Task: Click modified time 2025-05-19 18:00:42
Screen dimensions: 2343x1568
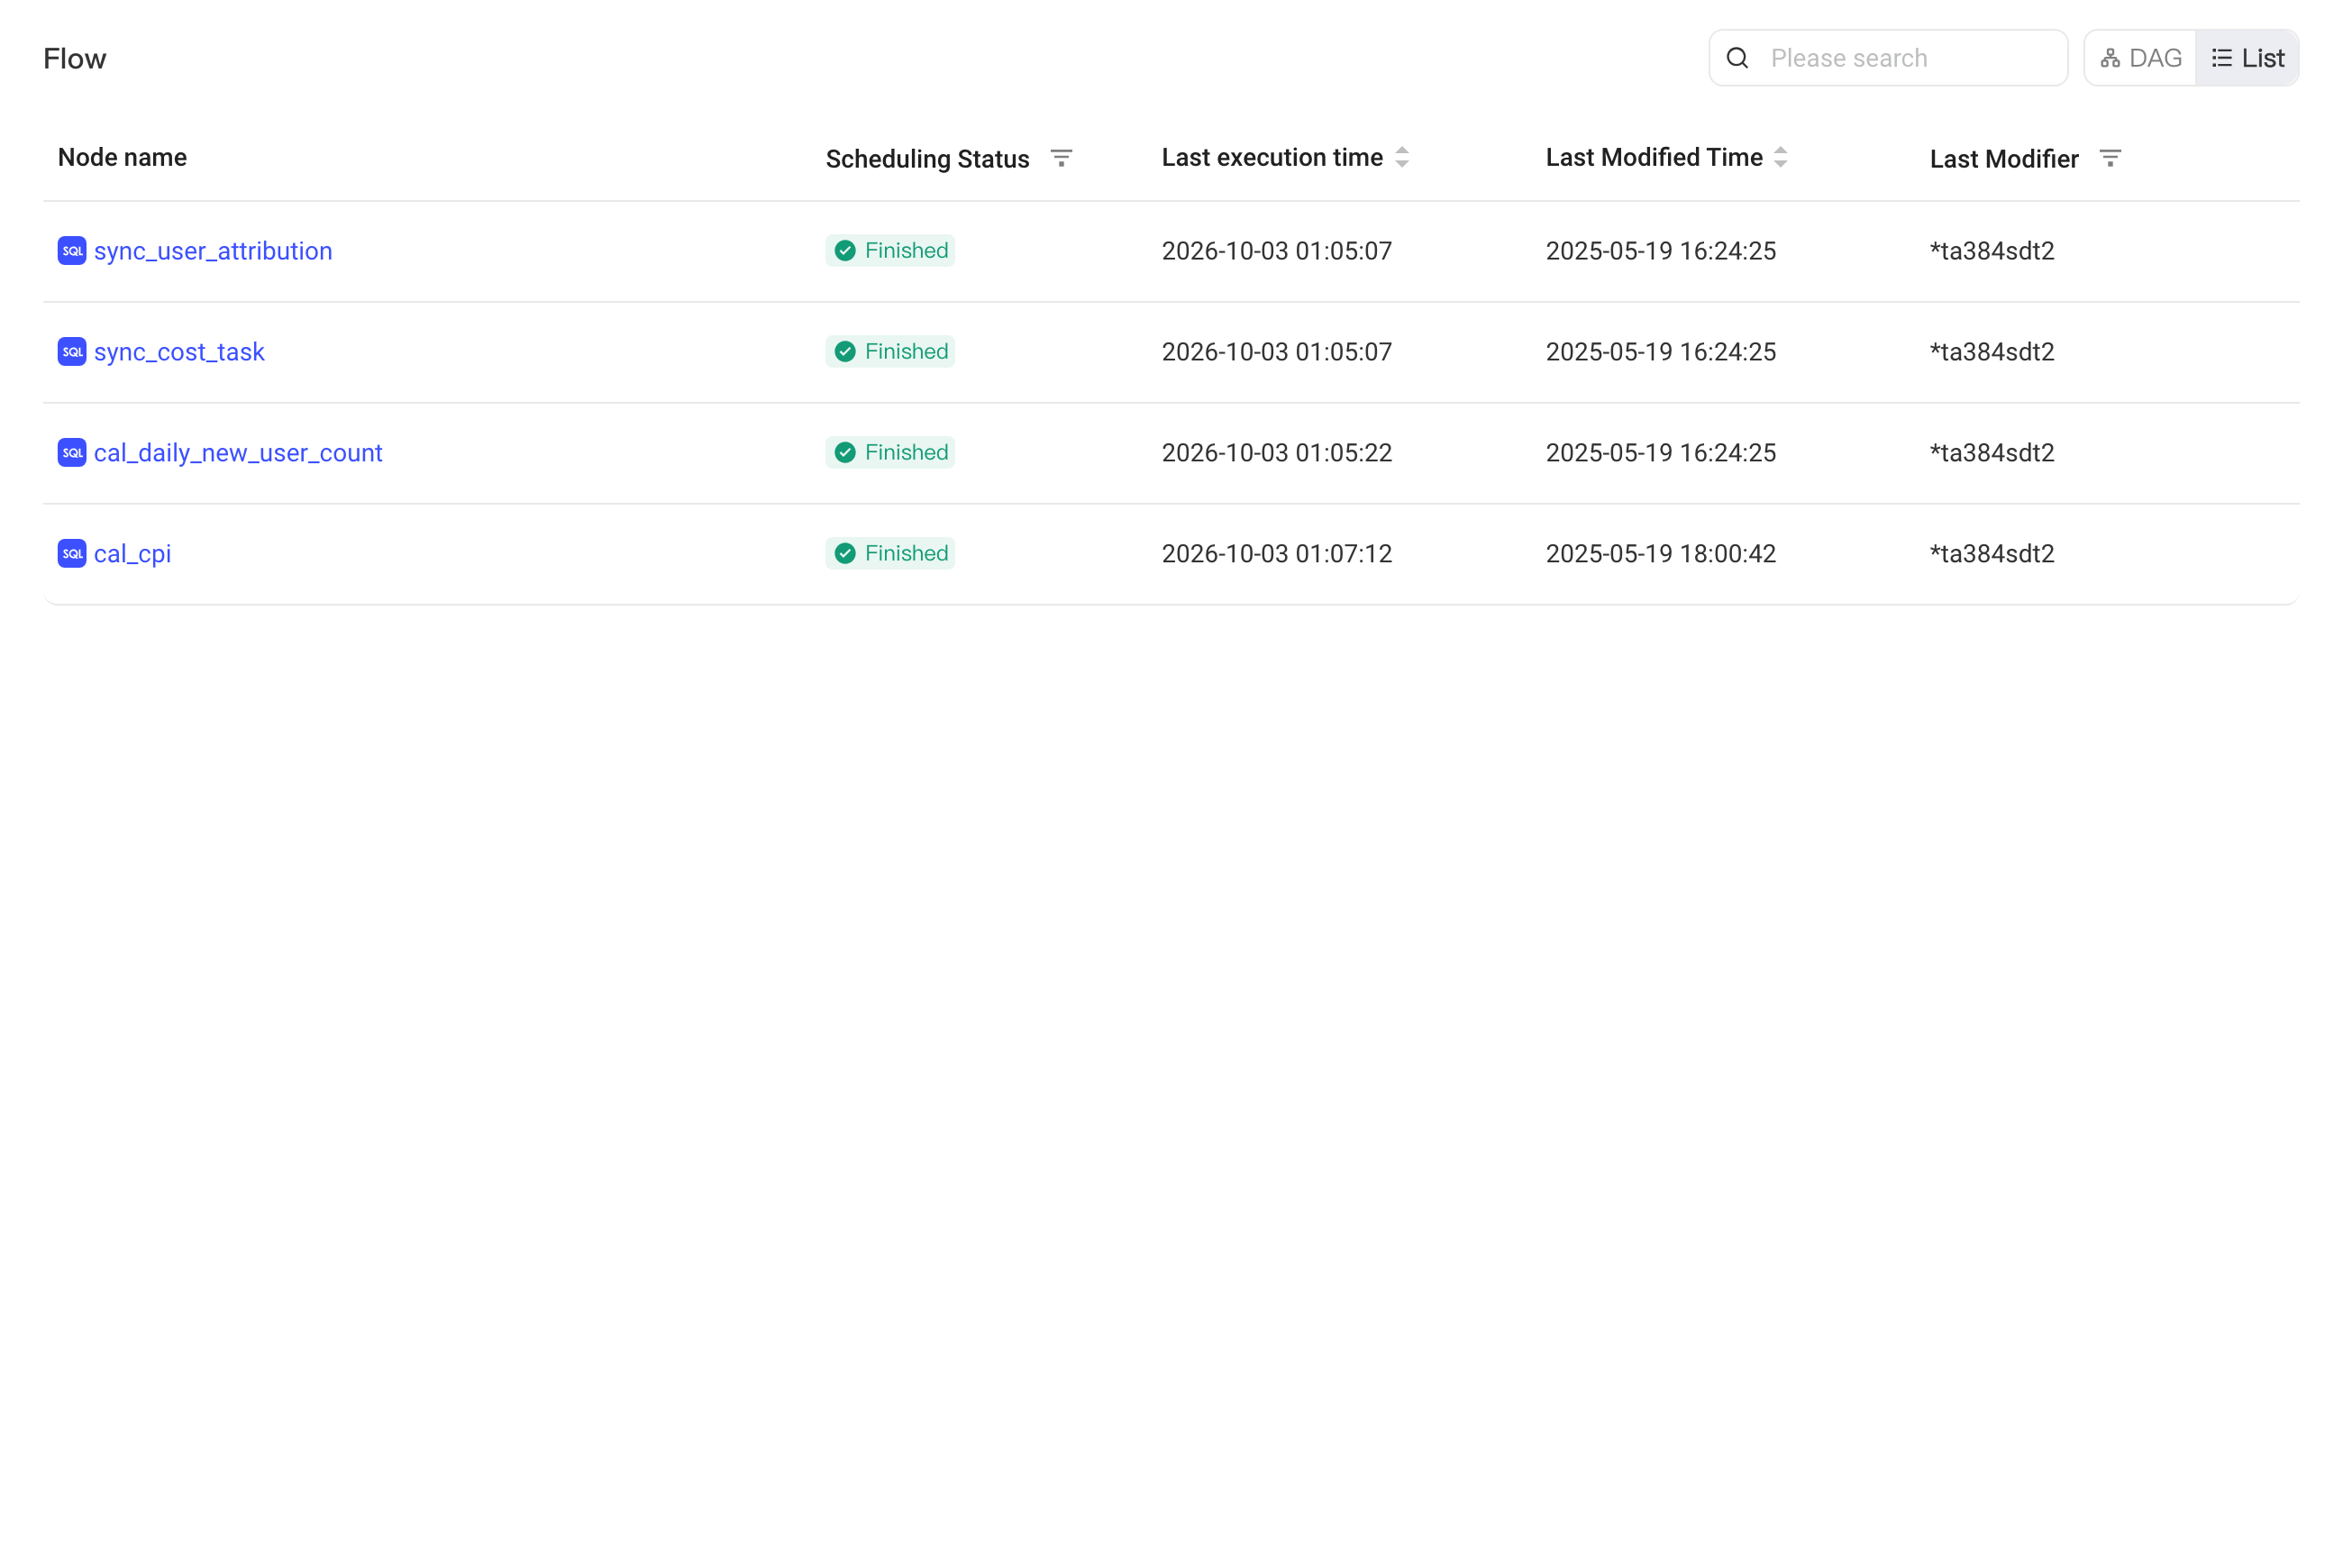Action: tap(1660, 554)
